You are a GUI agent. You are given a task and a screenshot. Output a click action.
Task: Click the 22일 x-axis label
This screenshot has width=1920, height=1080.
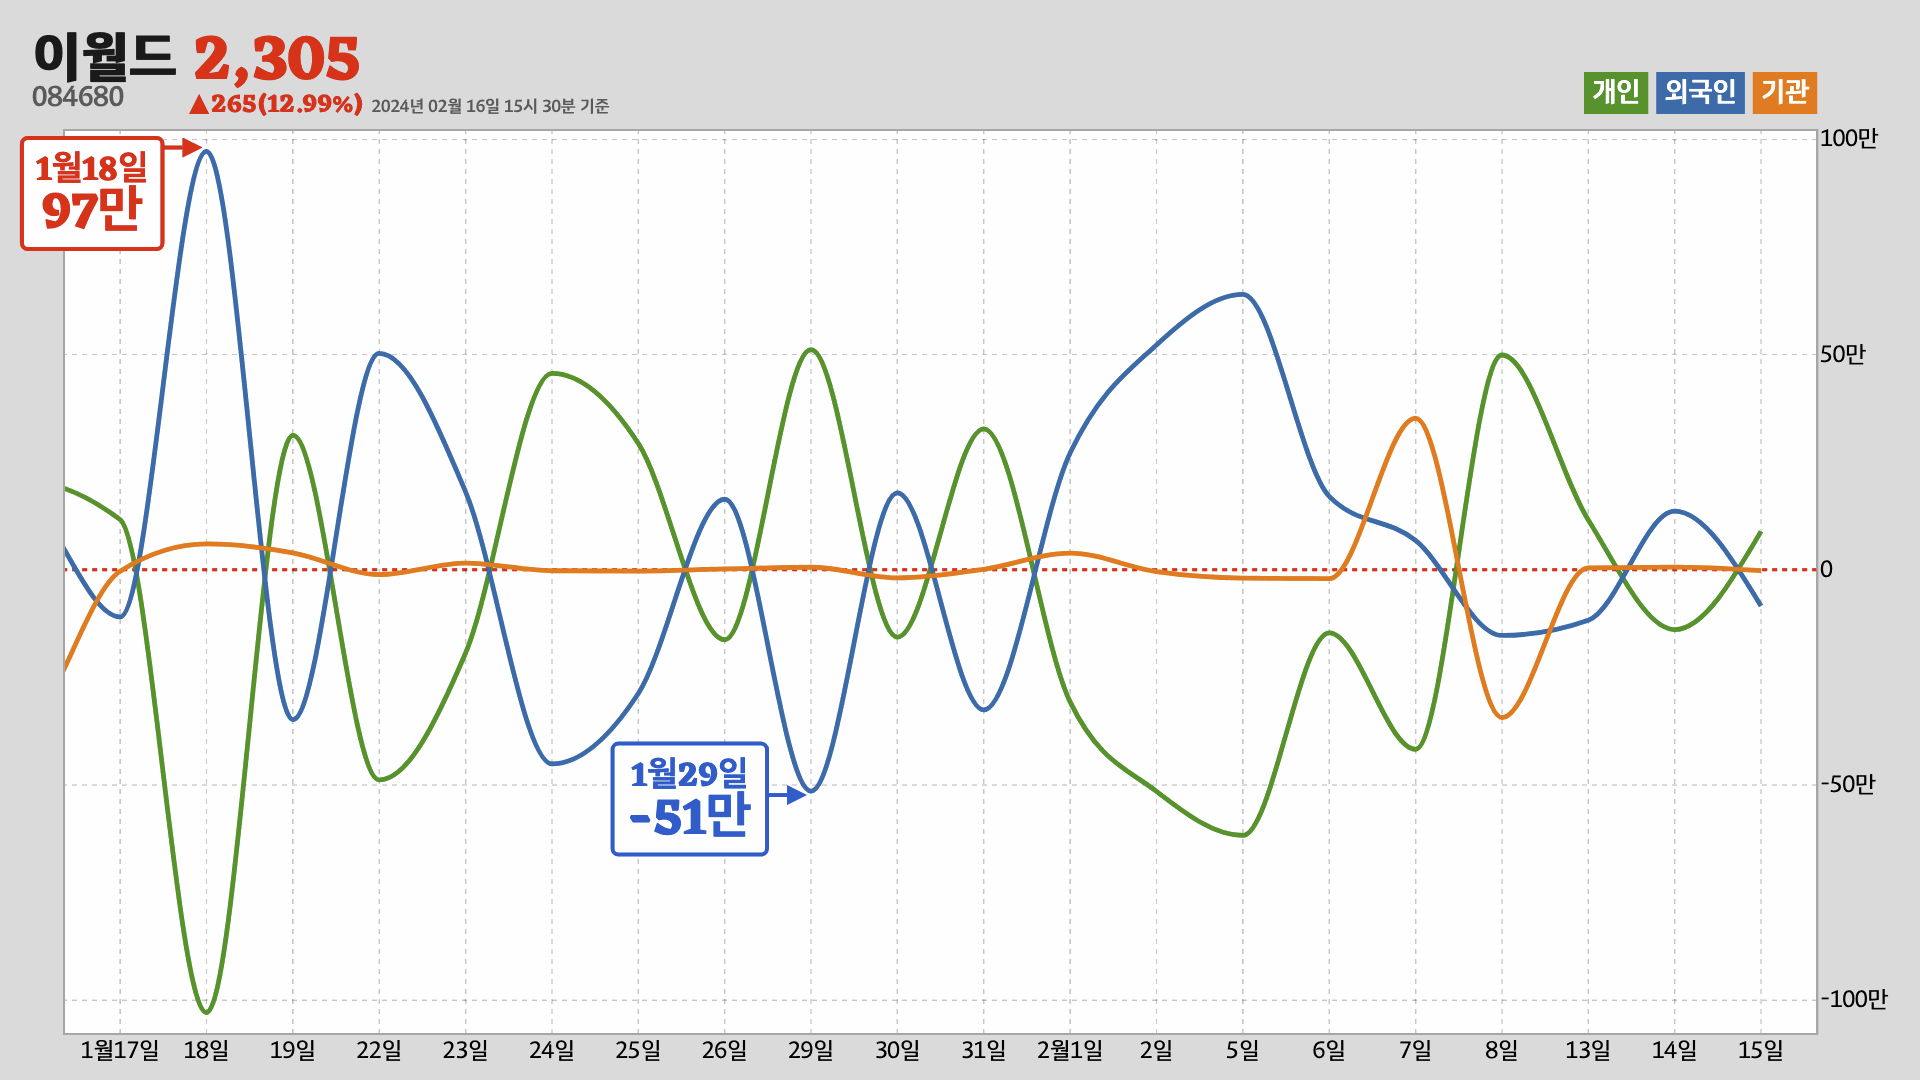(x=379, y=1051)
